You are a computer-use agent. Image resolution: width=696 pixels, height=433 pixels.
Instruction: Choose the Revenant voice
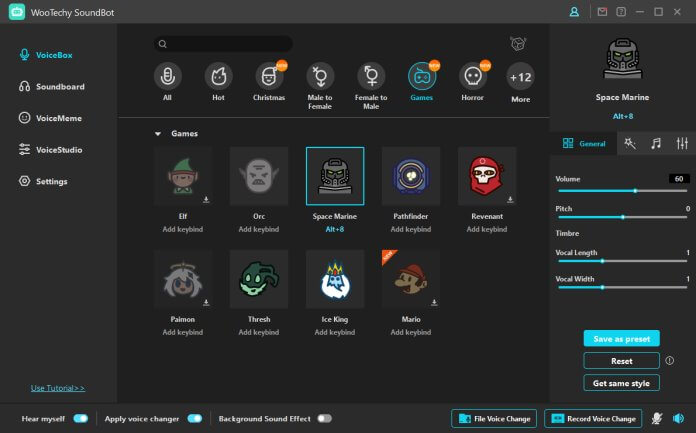pyautogui.click(x=487, y=176)
